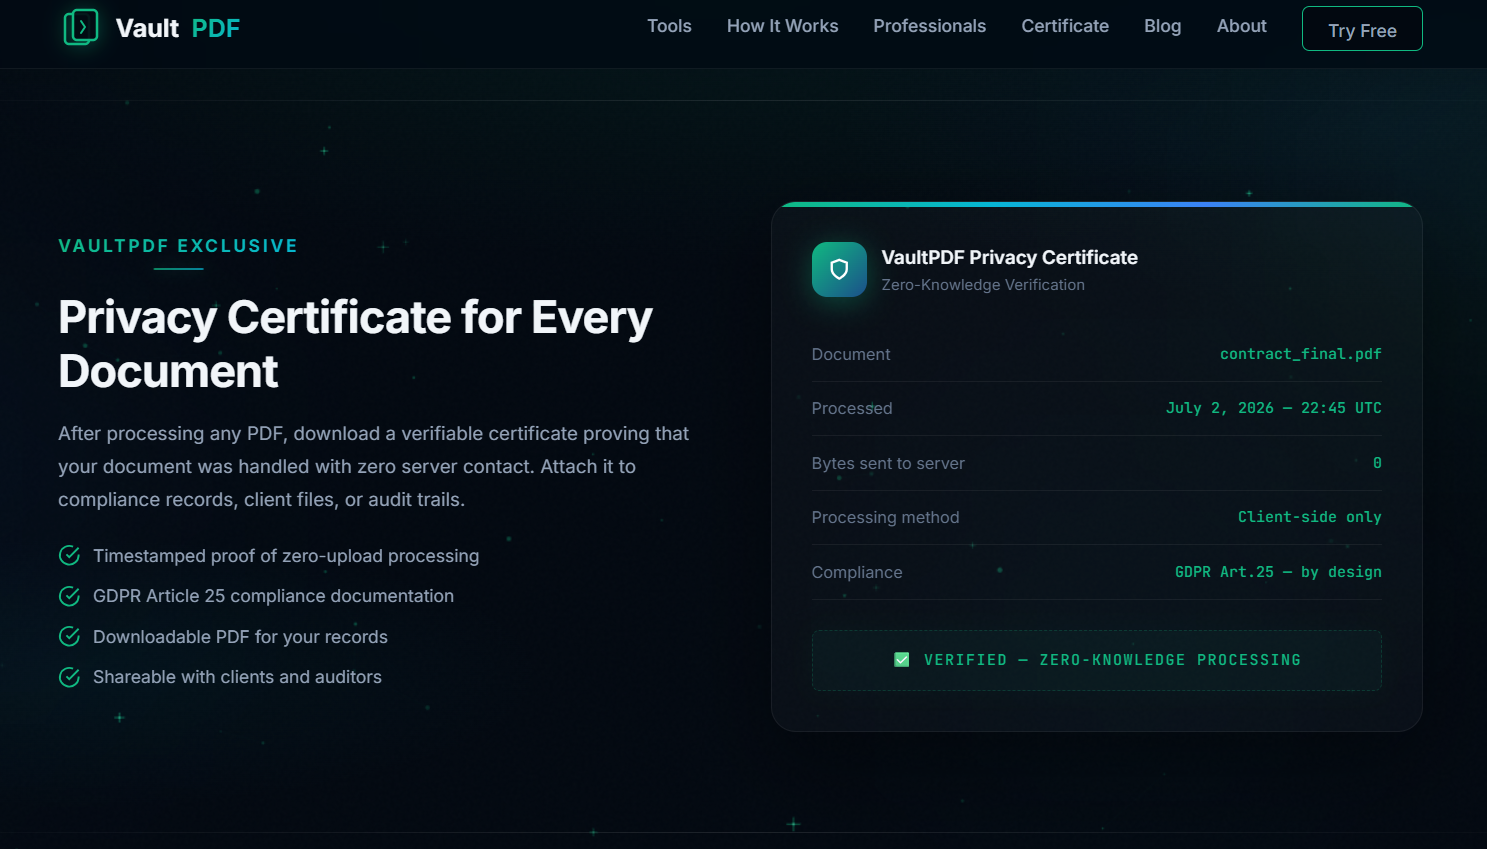Image resolution: width=1487 pixels, height=849 pixels.
Task: Click the Bytes sent to server label
Action: pyautogui.click(x=888, y=463)
